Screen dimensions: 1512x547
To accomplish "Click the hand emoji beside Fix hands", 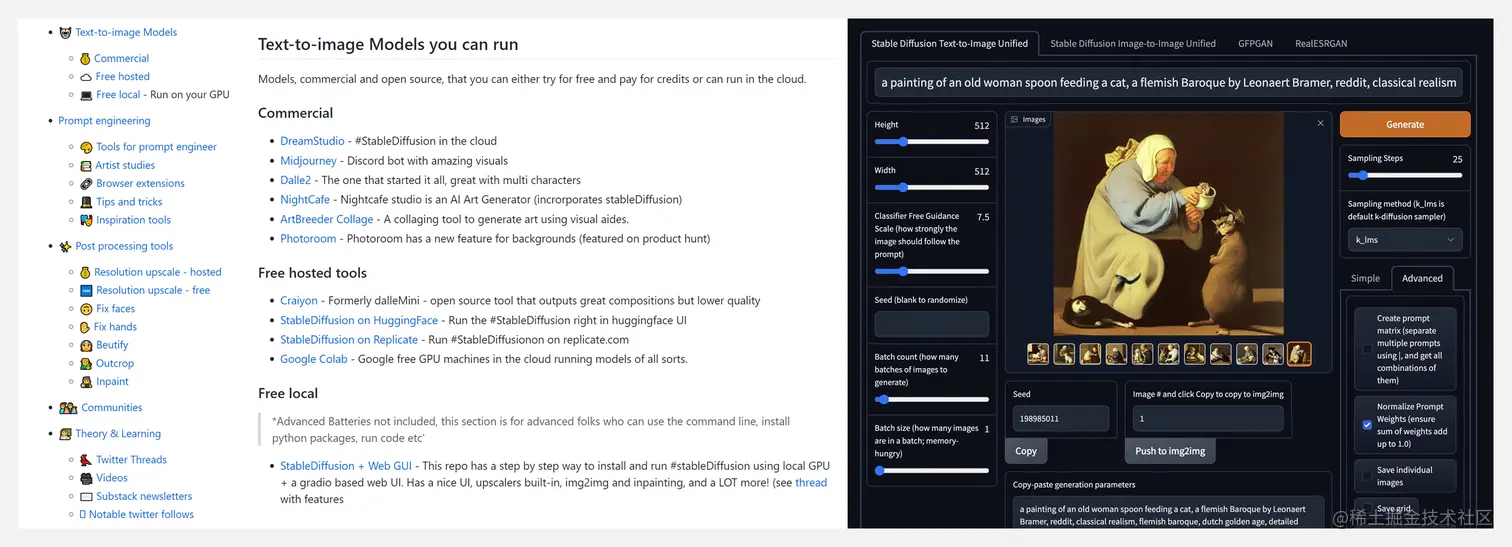I will click(85, 327).
